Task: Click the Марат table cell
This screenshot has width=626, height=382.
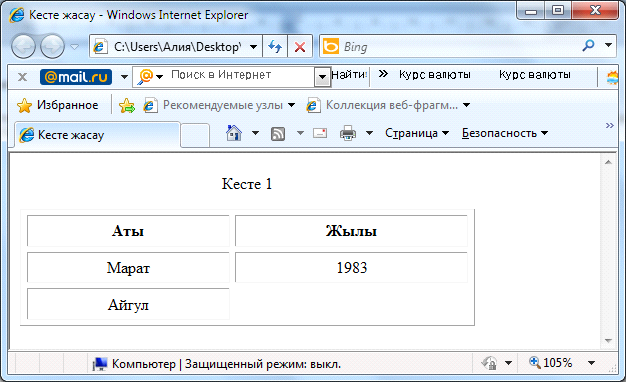Action: [x=128, y=267]
